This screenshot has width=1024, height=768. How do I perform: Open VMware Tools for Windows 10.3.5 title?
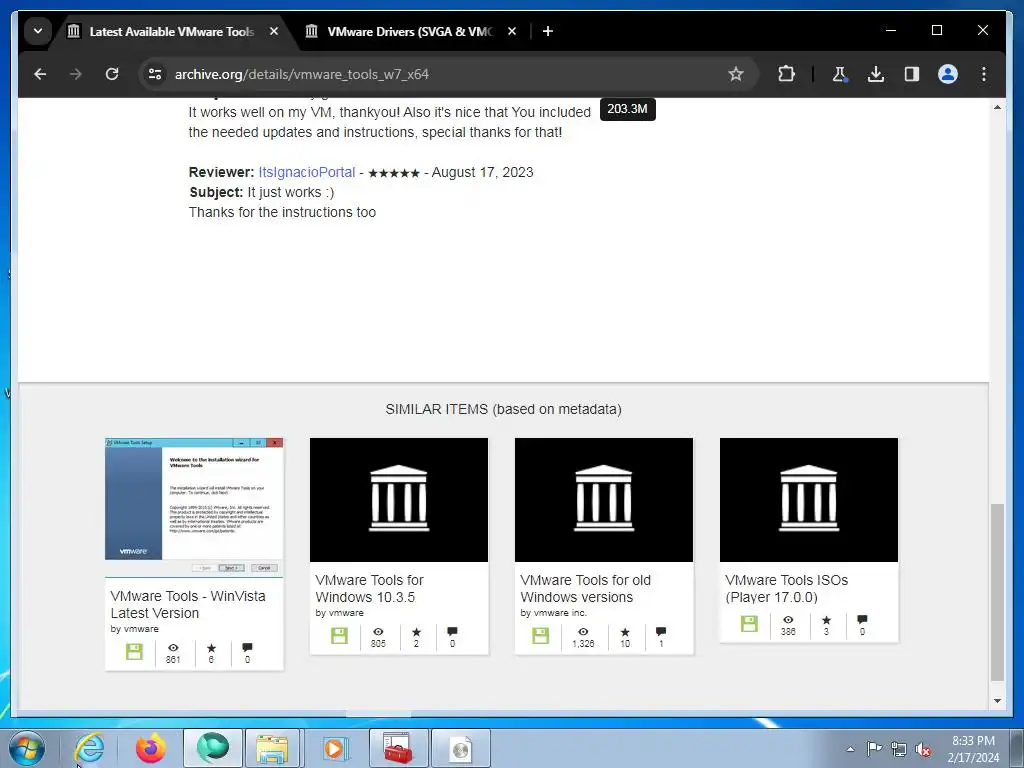tap(370, 588)
